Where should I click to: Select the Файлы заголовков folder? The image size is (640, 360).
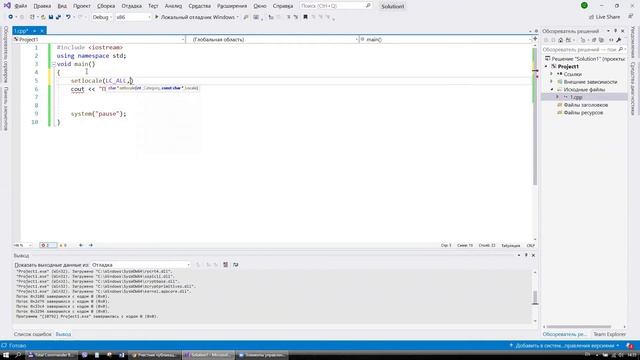click(x=585, y=105)
